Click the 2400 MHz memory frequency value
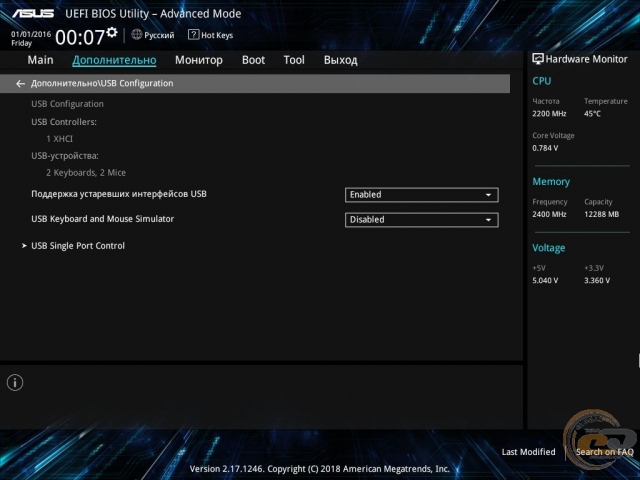The image size is (640, 480). point(549,214)
